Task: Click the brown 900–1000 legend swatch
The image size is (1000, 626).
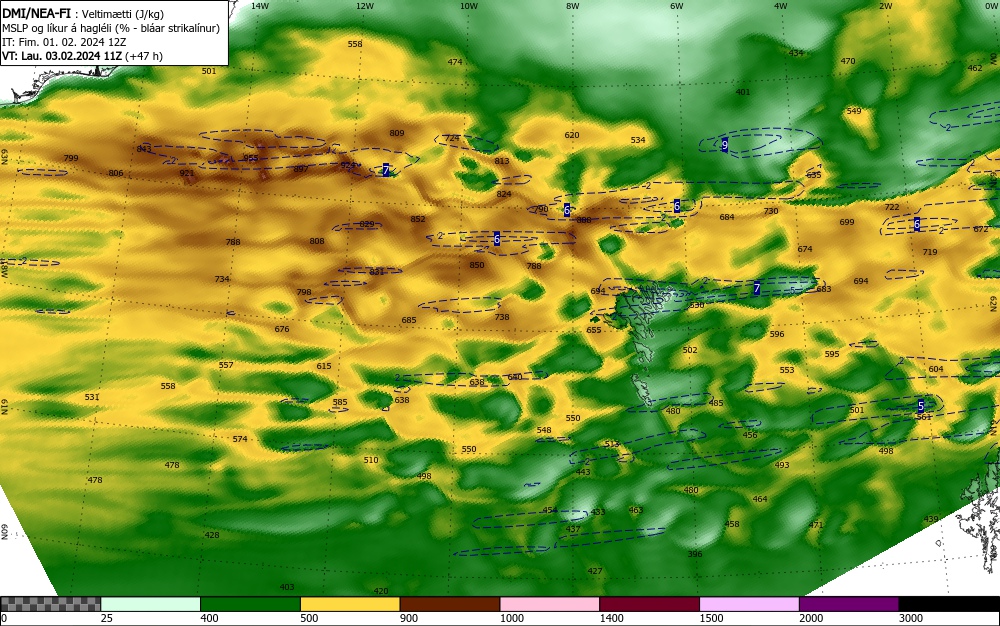Action: click(x=450, y=604)
